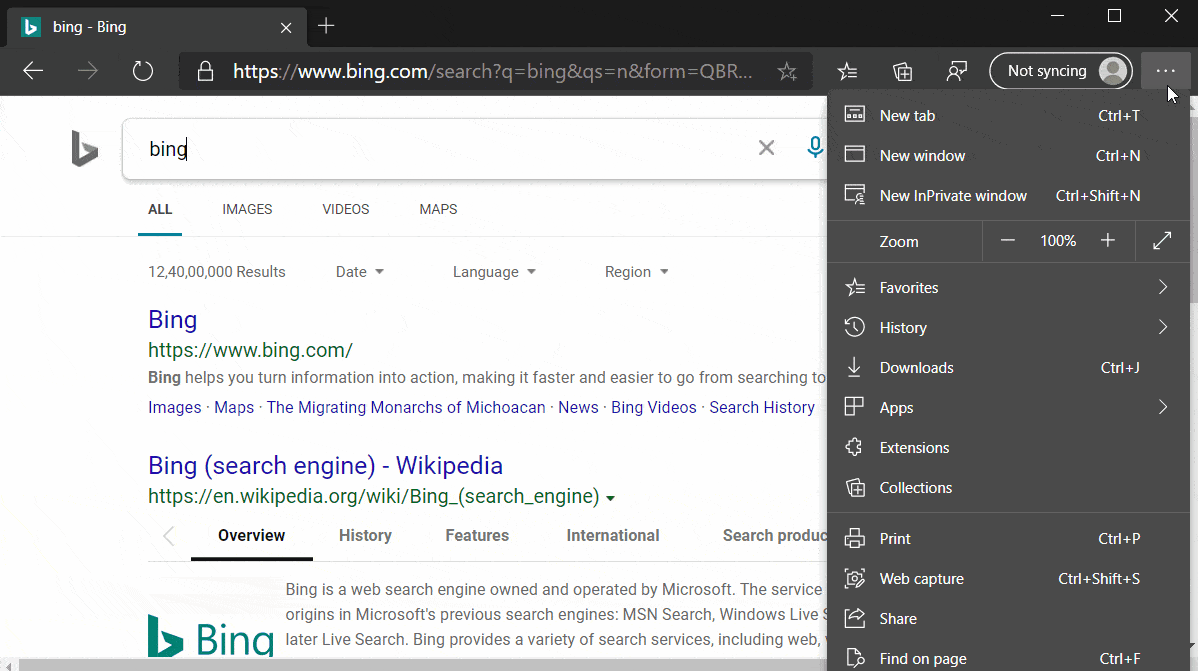Select the International tab in Wikipedia card

coord(613,536)
